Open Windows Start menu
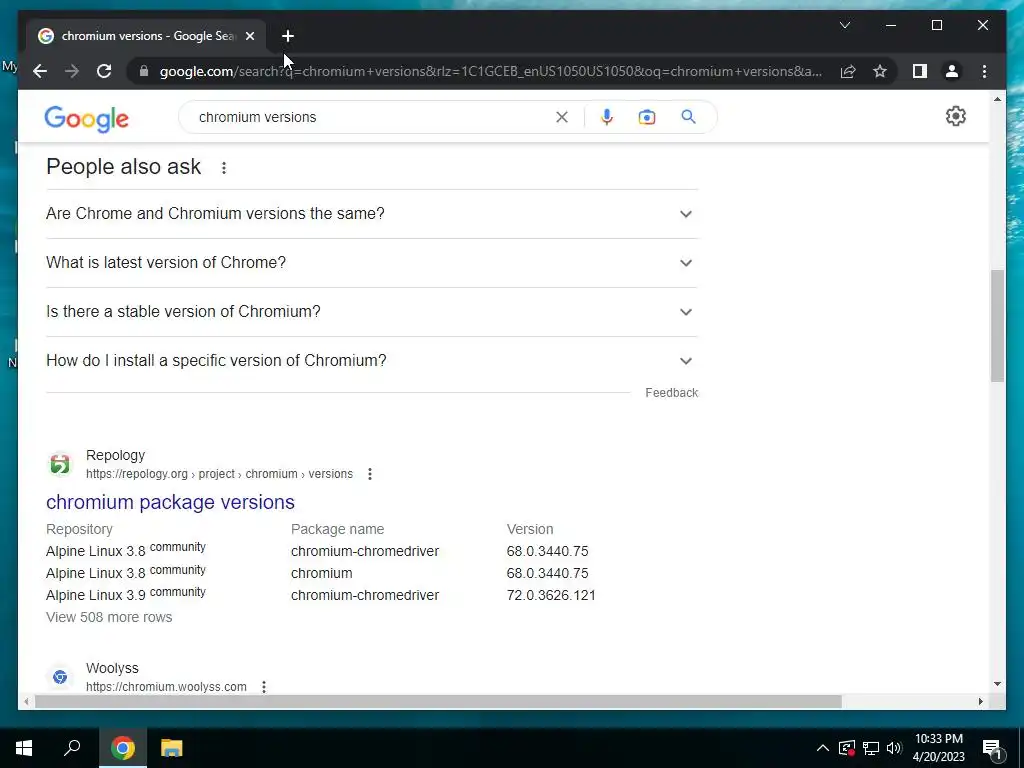The image size is (1024, 768). (24, 748)
